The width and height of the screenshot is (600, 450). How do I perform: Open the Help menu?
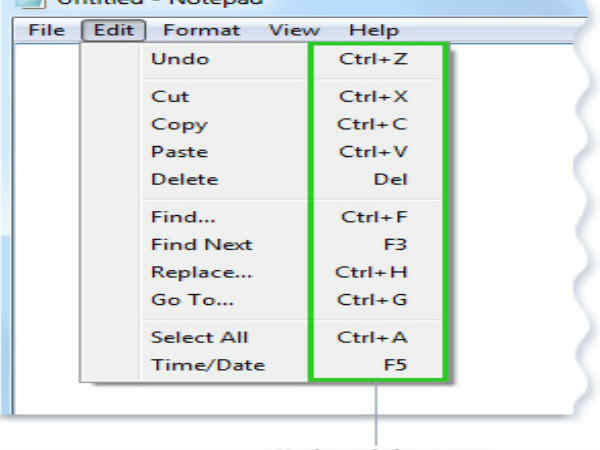(x=374, y=30)
